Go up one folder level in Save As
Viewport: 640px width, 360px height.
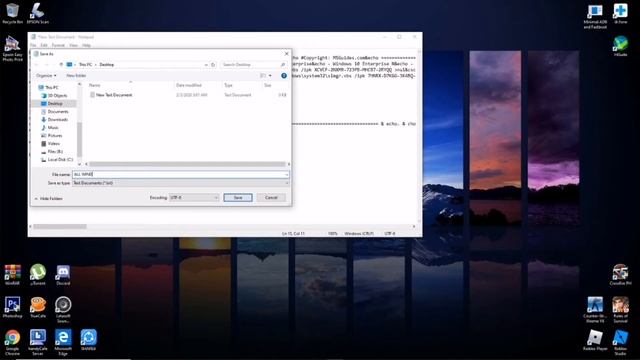tap(61, 64)
